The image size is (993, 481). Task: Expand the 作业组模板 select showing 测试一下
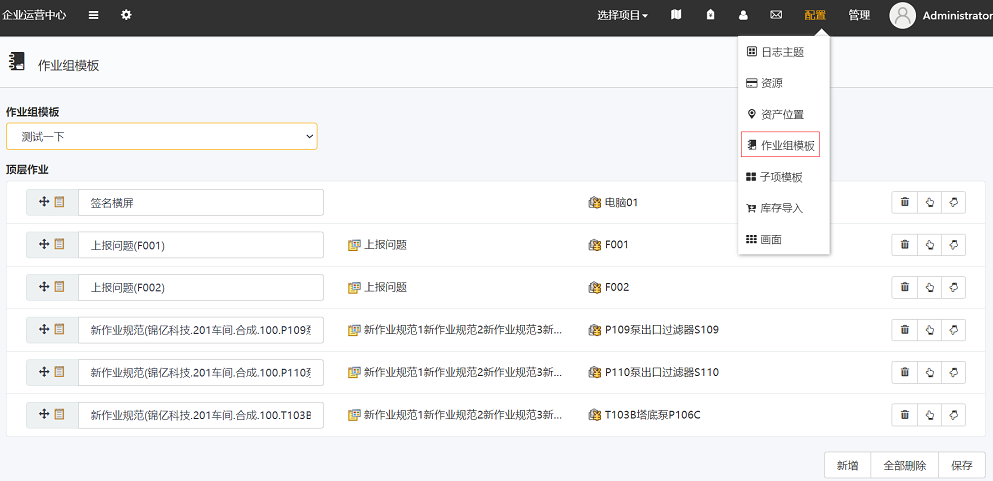[x=162, y=136]
